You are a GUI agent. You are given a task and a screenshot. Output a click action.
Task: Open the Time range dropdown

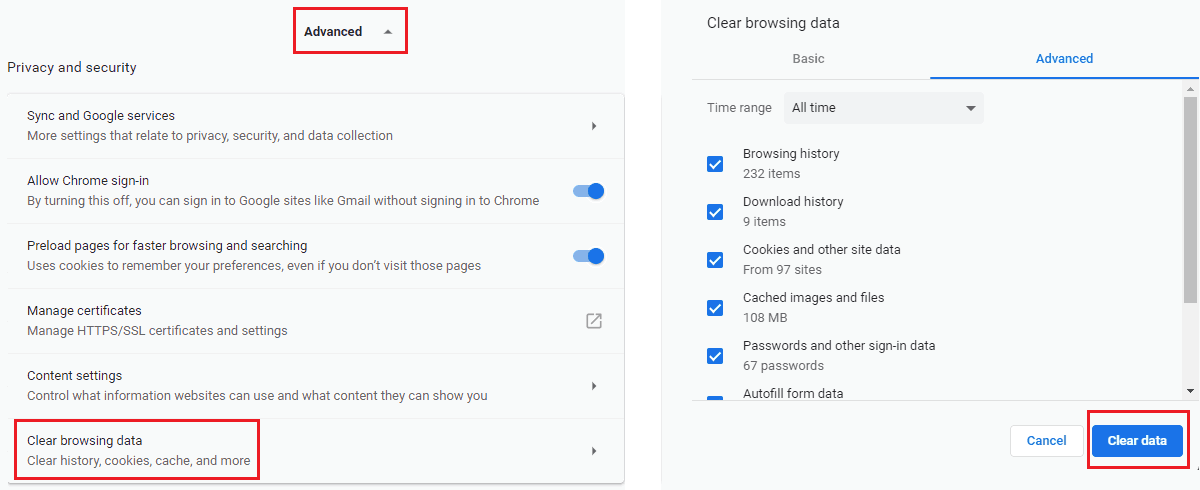[x=883, y=108]
